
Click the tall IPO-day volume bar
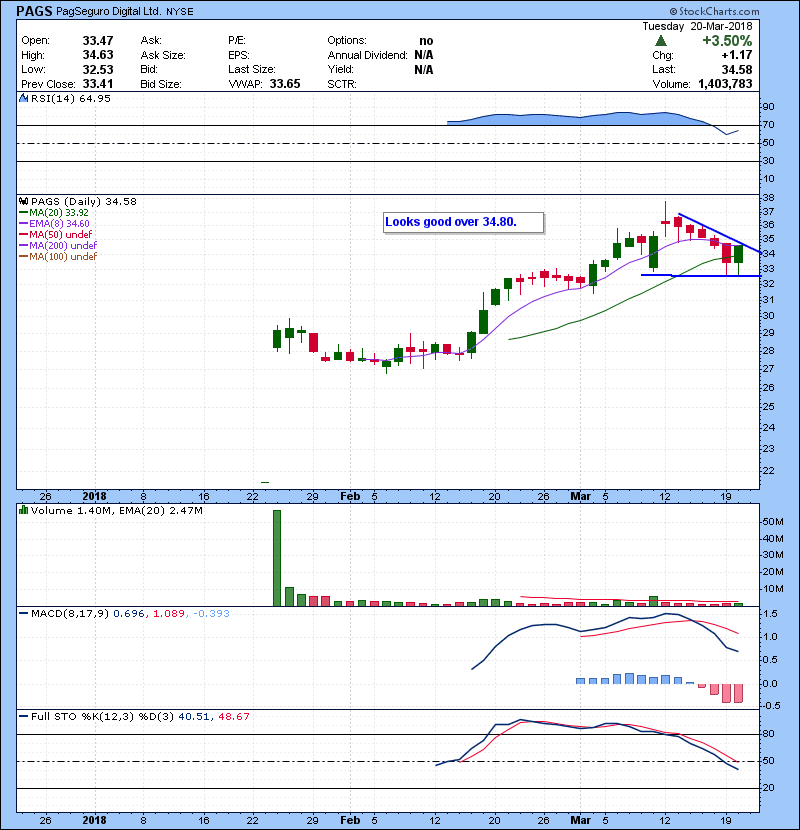(277, 558)
